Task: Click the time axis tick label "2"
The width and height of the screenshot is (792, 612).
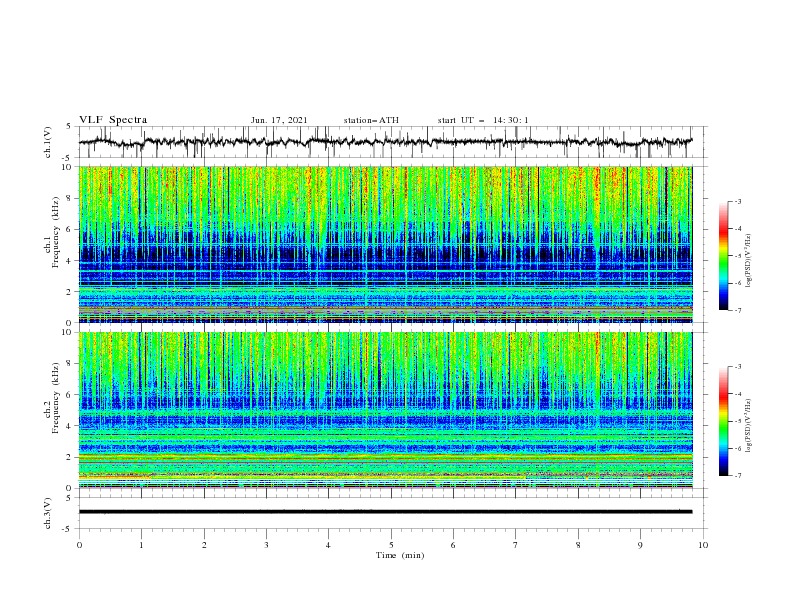Action: click(x=204, y=545)
